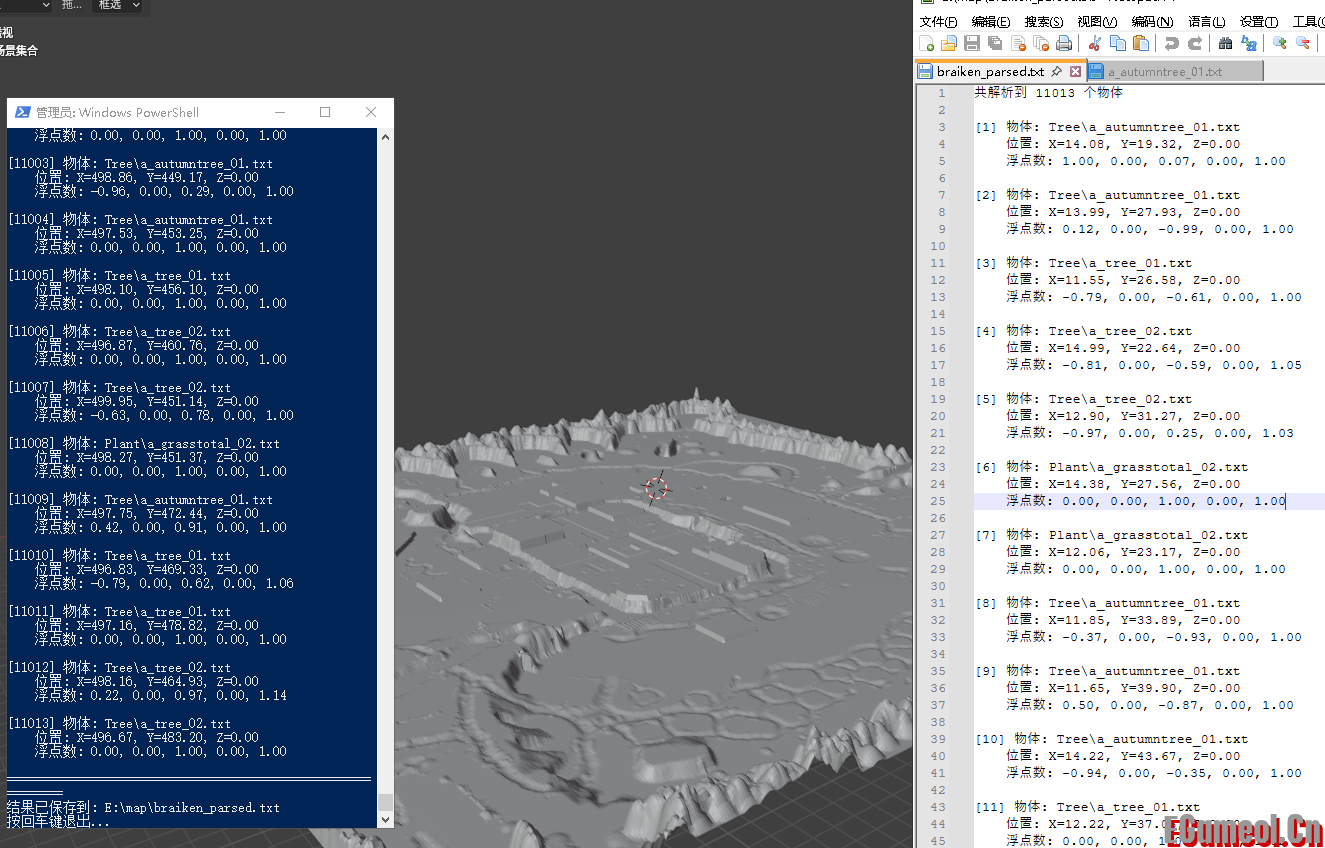The image size is (1325, 848).
Task: Click the Print icon in the toolbar
Action: coord(1064,43)
